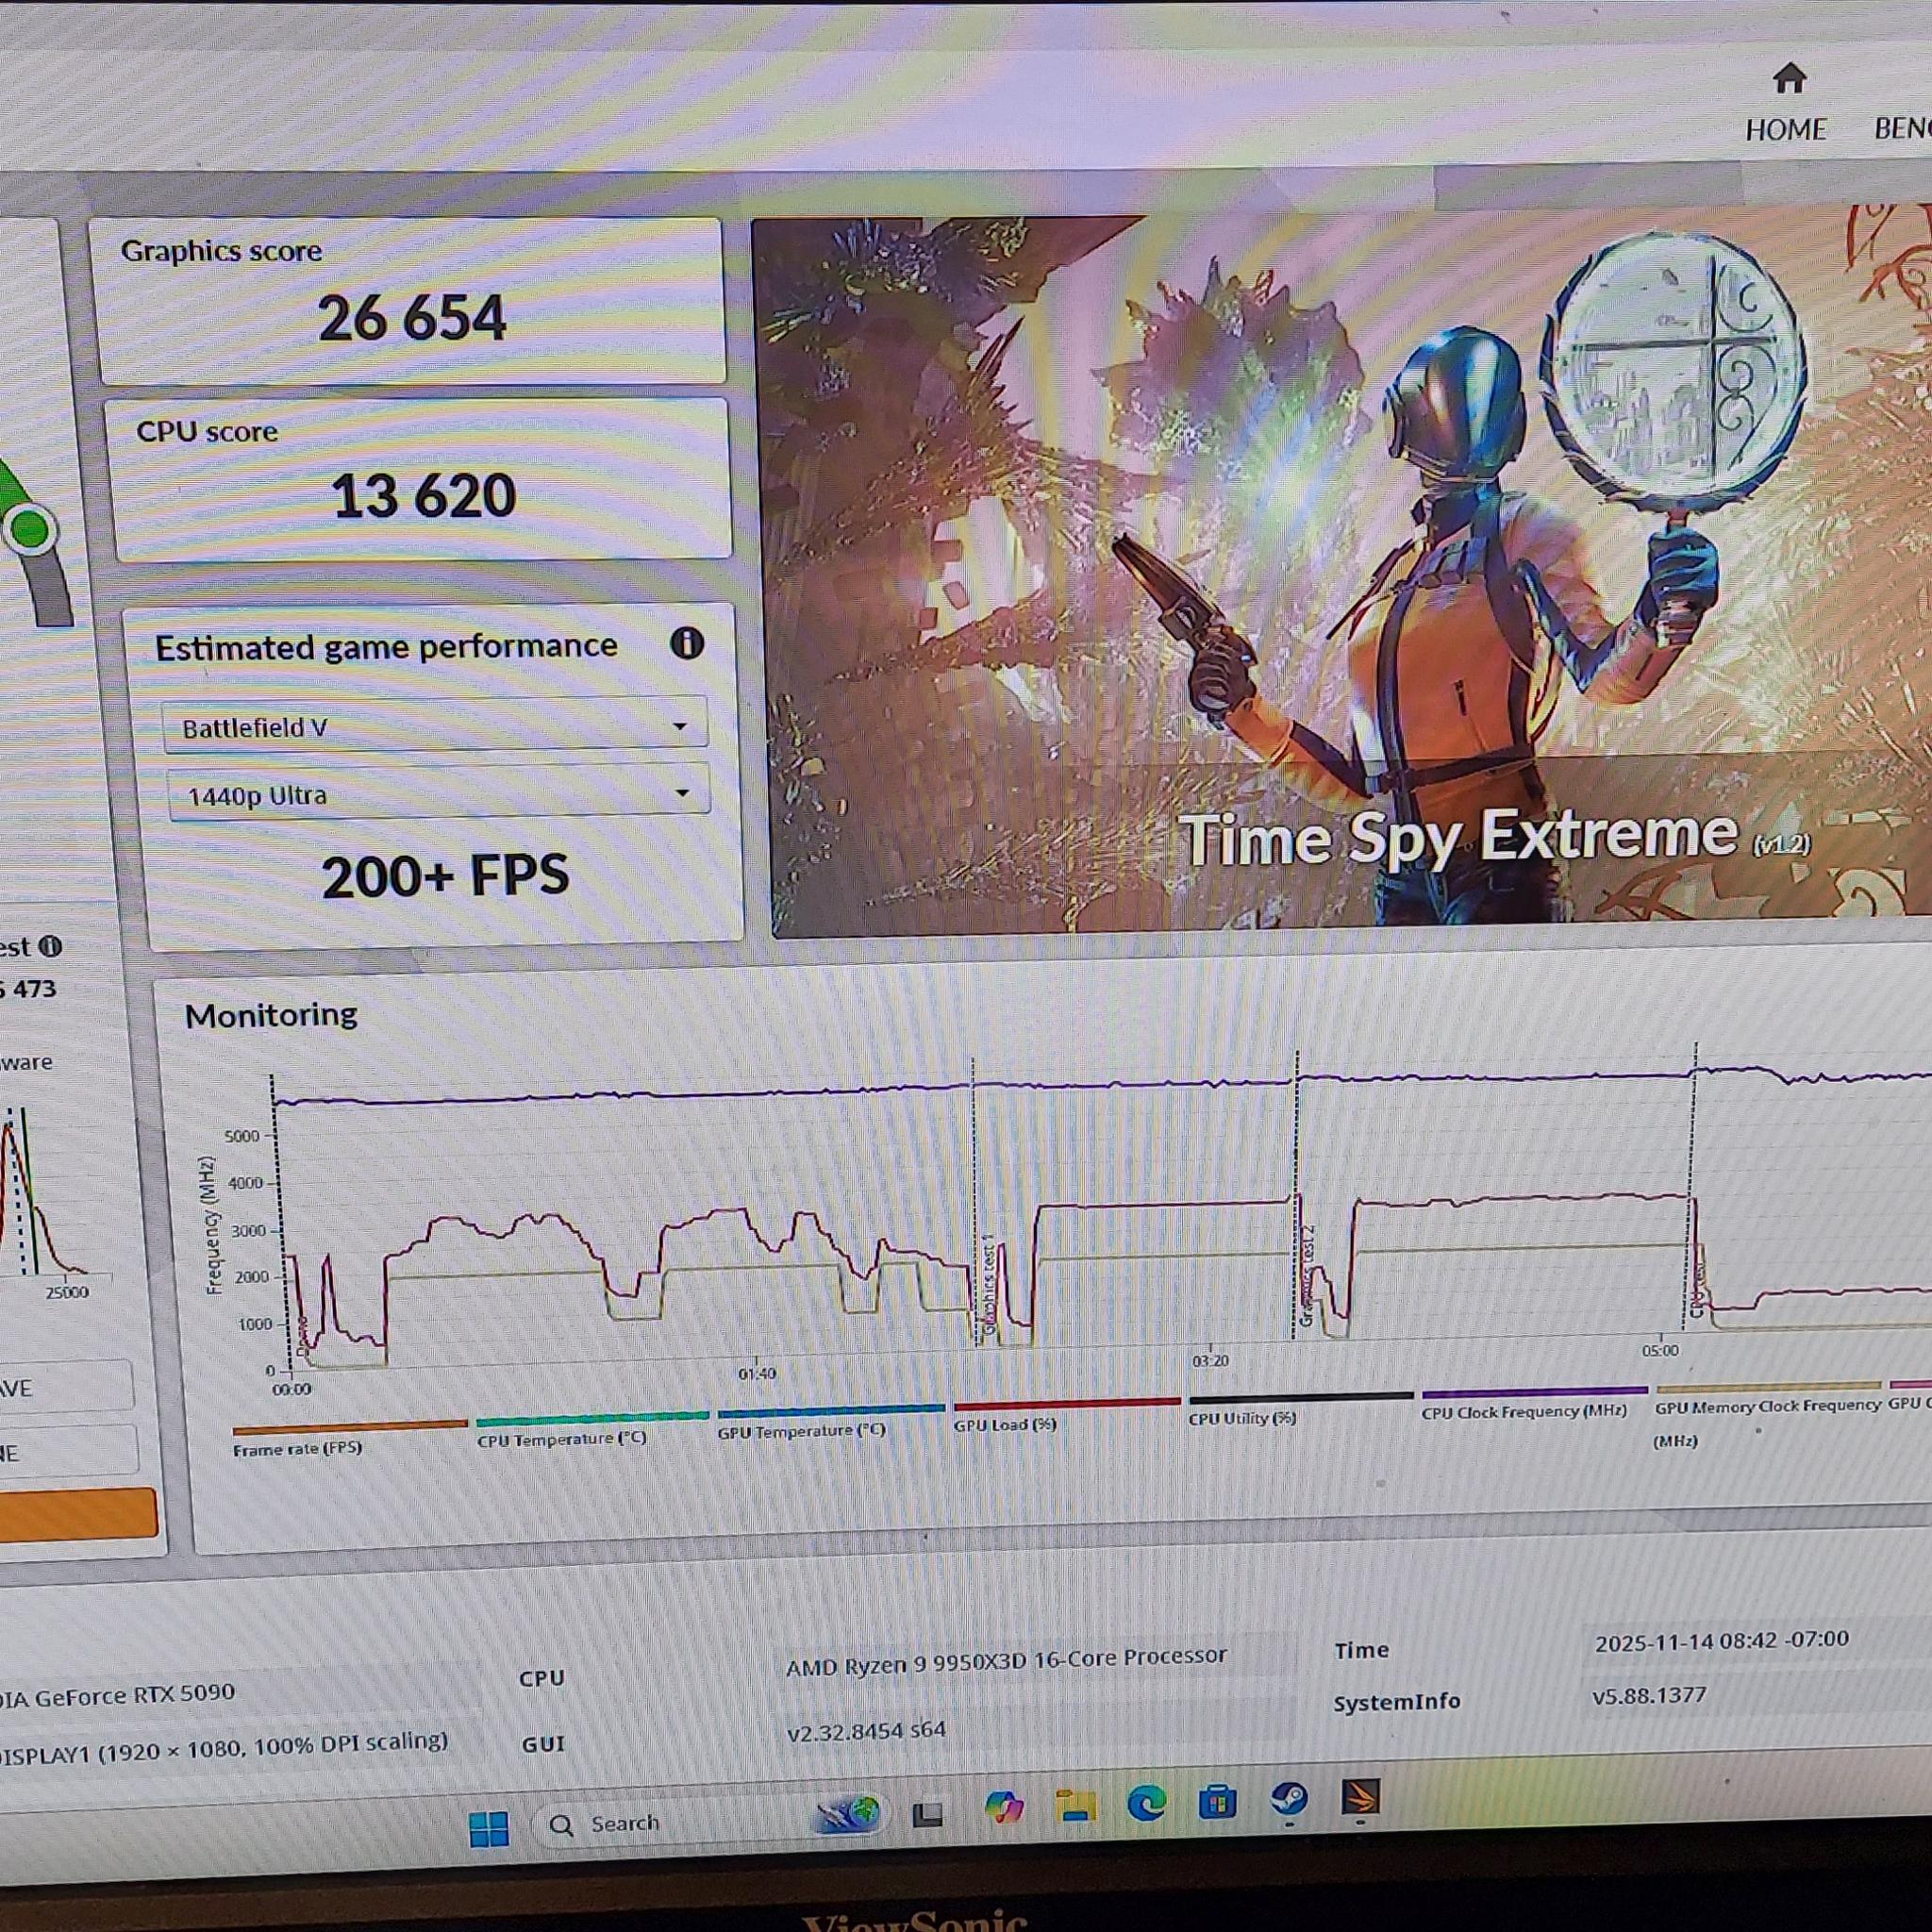Click the 200+ FPS estimate text
This screenshot has height=1932, width=1932.
point(445,875)
